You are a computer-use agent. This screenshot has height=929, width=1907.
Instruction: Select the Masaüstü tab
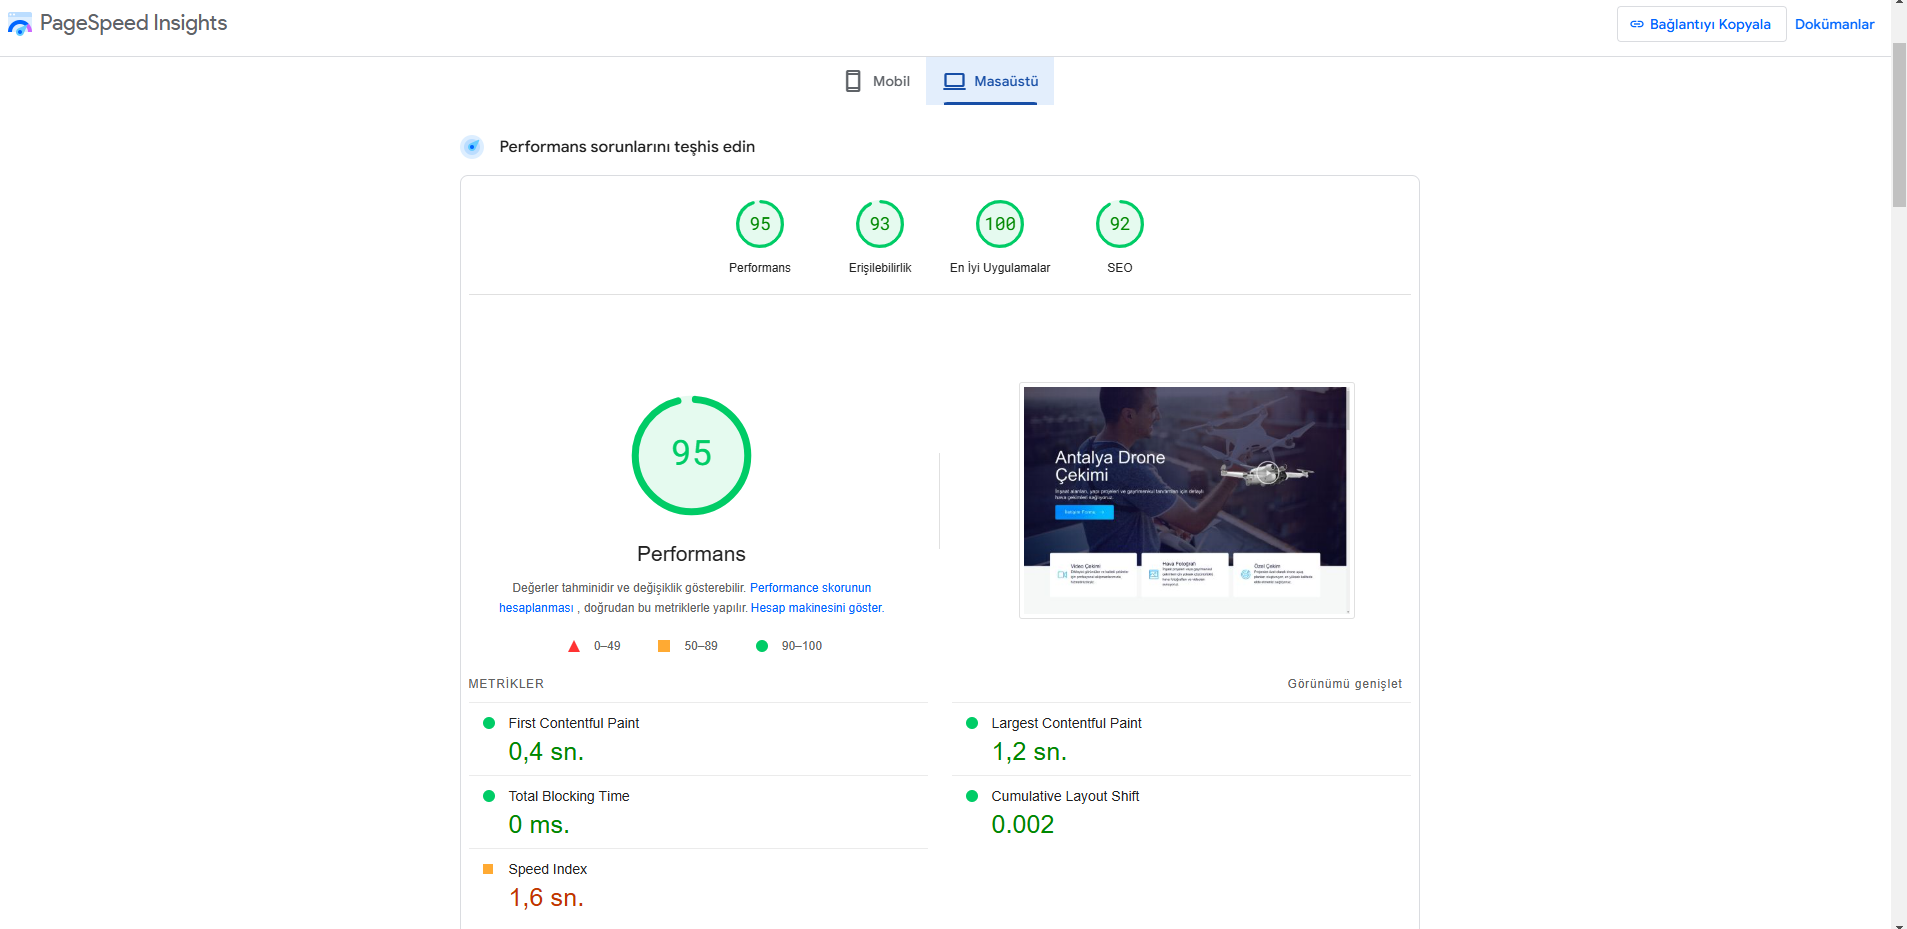coord(990,81)
